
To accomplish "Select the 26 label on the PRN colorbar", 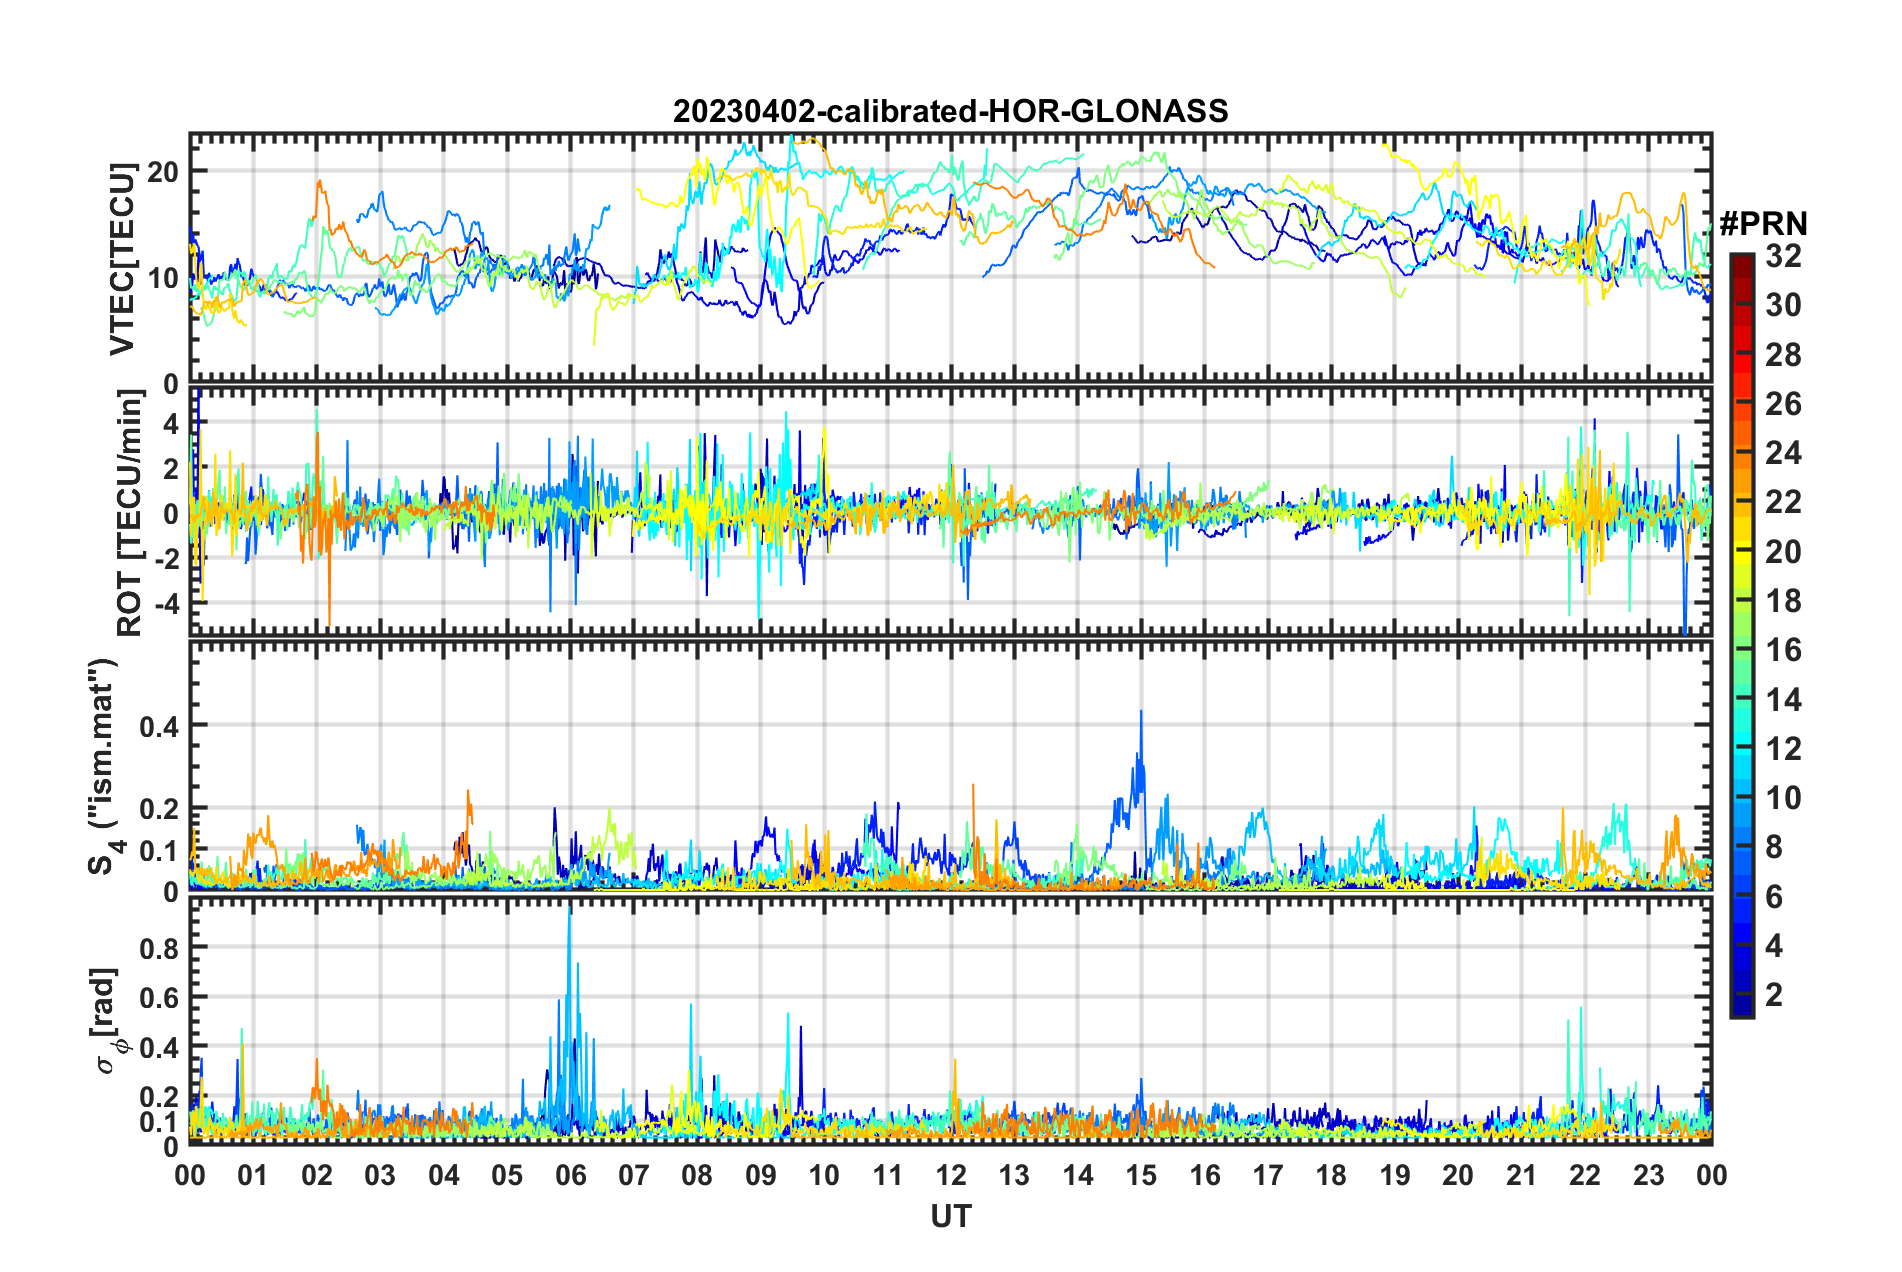I will [x=1784, y=404].
